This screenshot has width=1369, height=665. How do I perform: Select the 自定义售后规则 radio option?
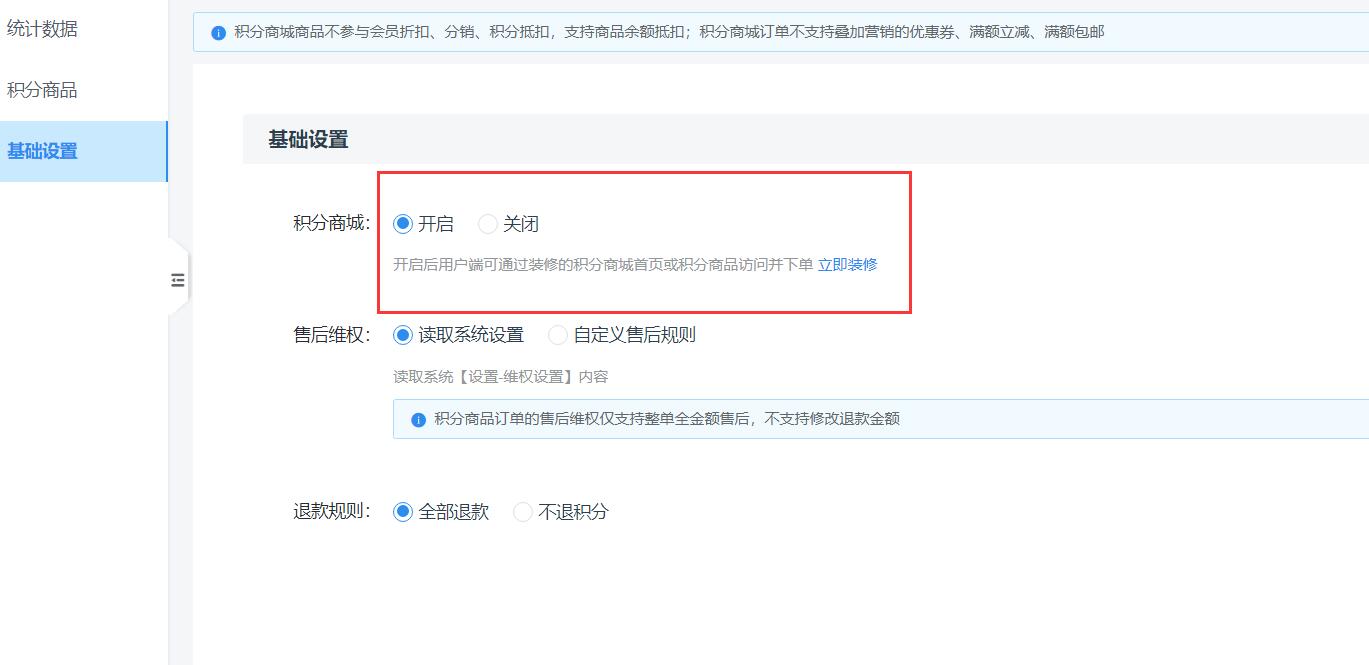[558, 335]
